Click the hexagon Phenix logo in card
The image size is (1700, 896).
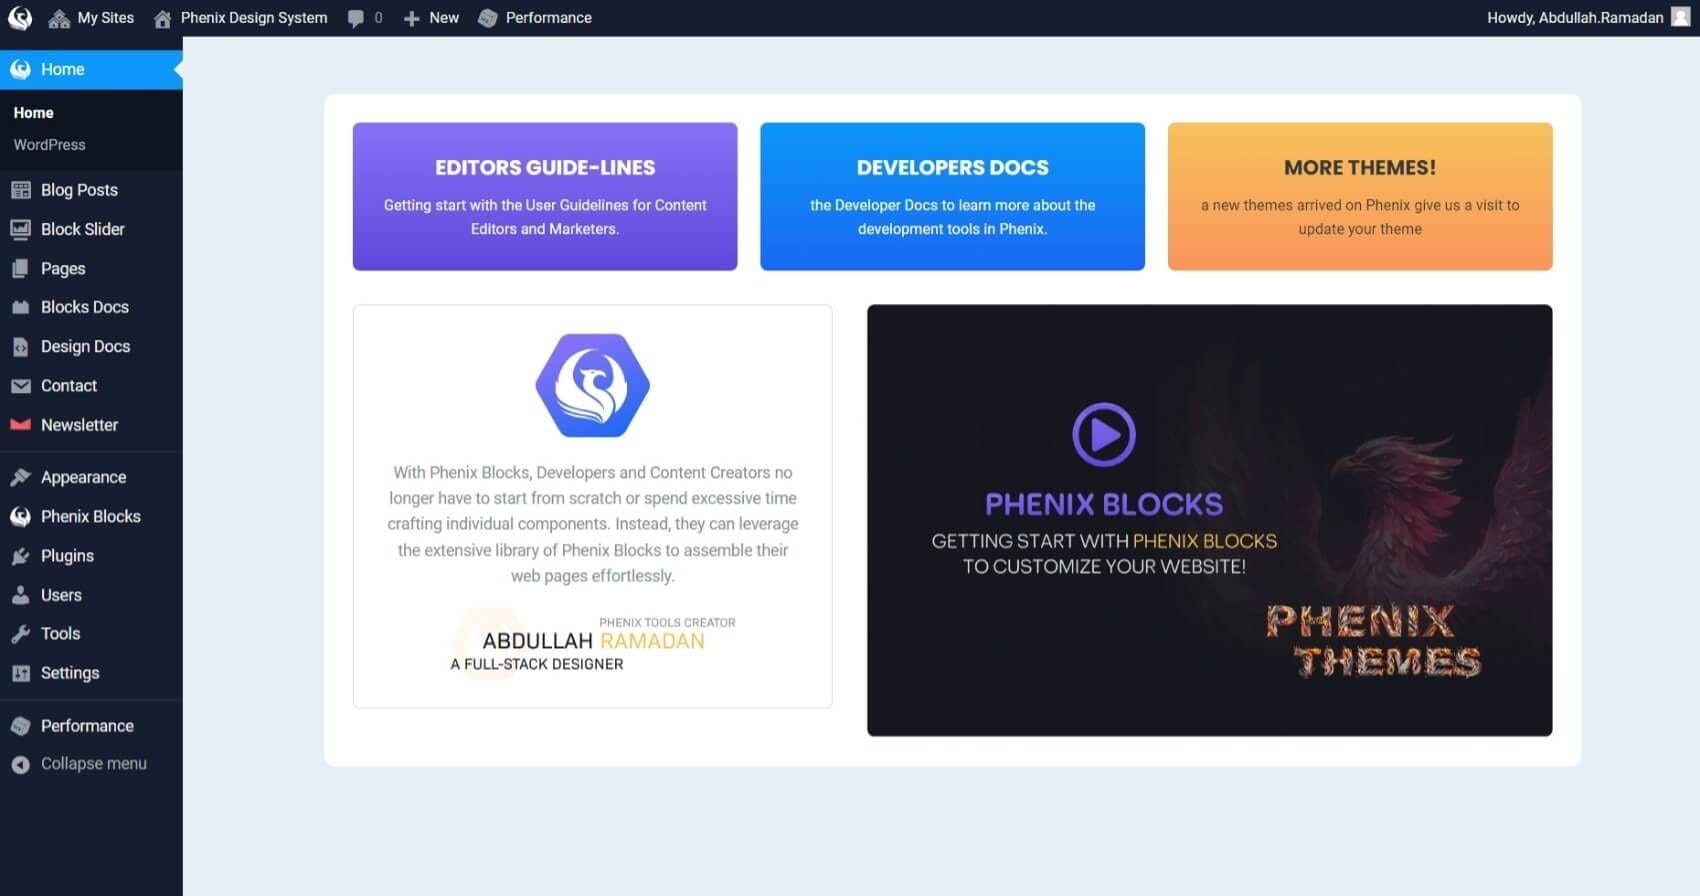coord(592,385)
